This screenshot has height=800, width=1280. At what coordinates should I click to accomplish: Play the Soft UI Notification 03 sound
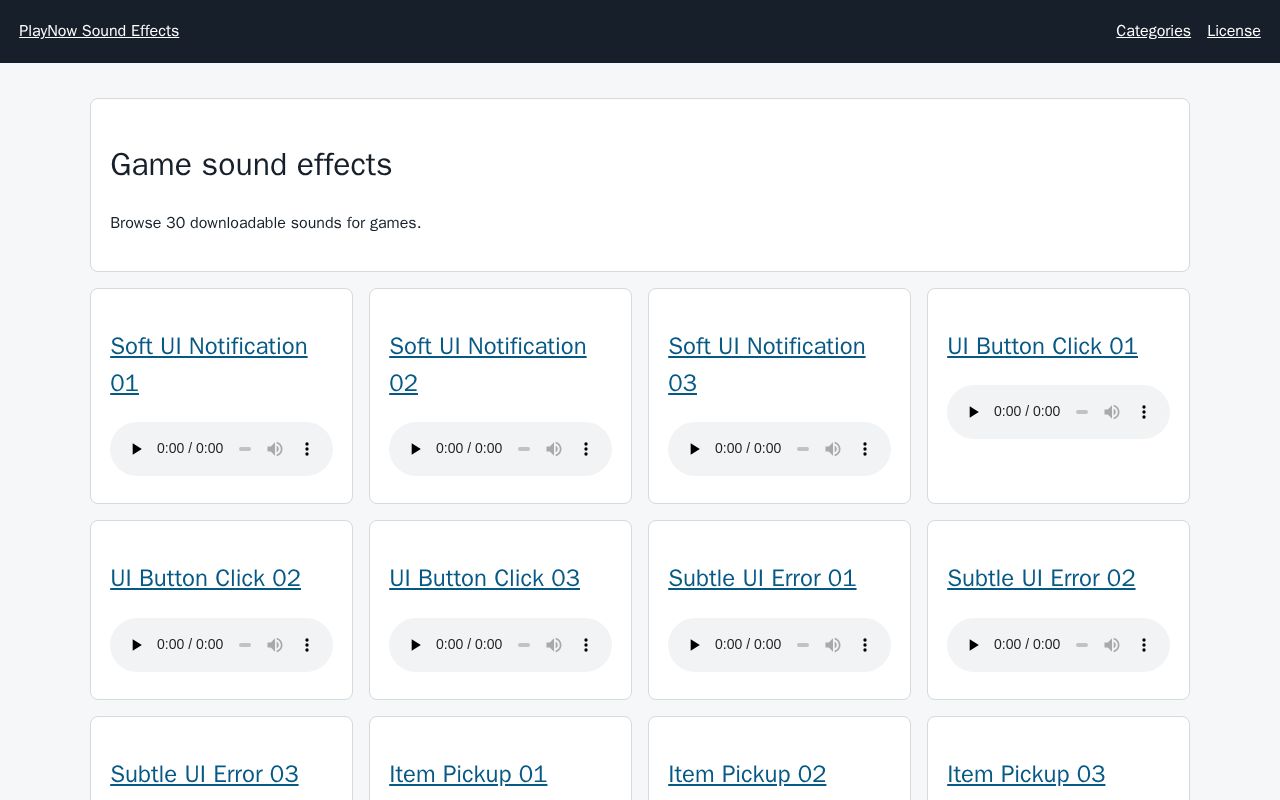click(x=695, y=449)
